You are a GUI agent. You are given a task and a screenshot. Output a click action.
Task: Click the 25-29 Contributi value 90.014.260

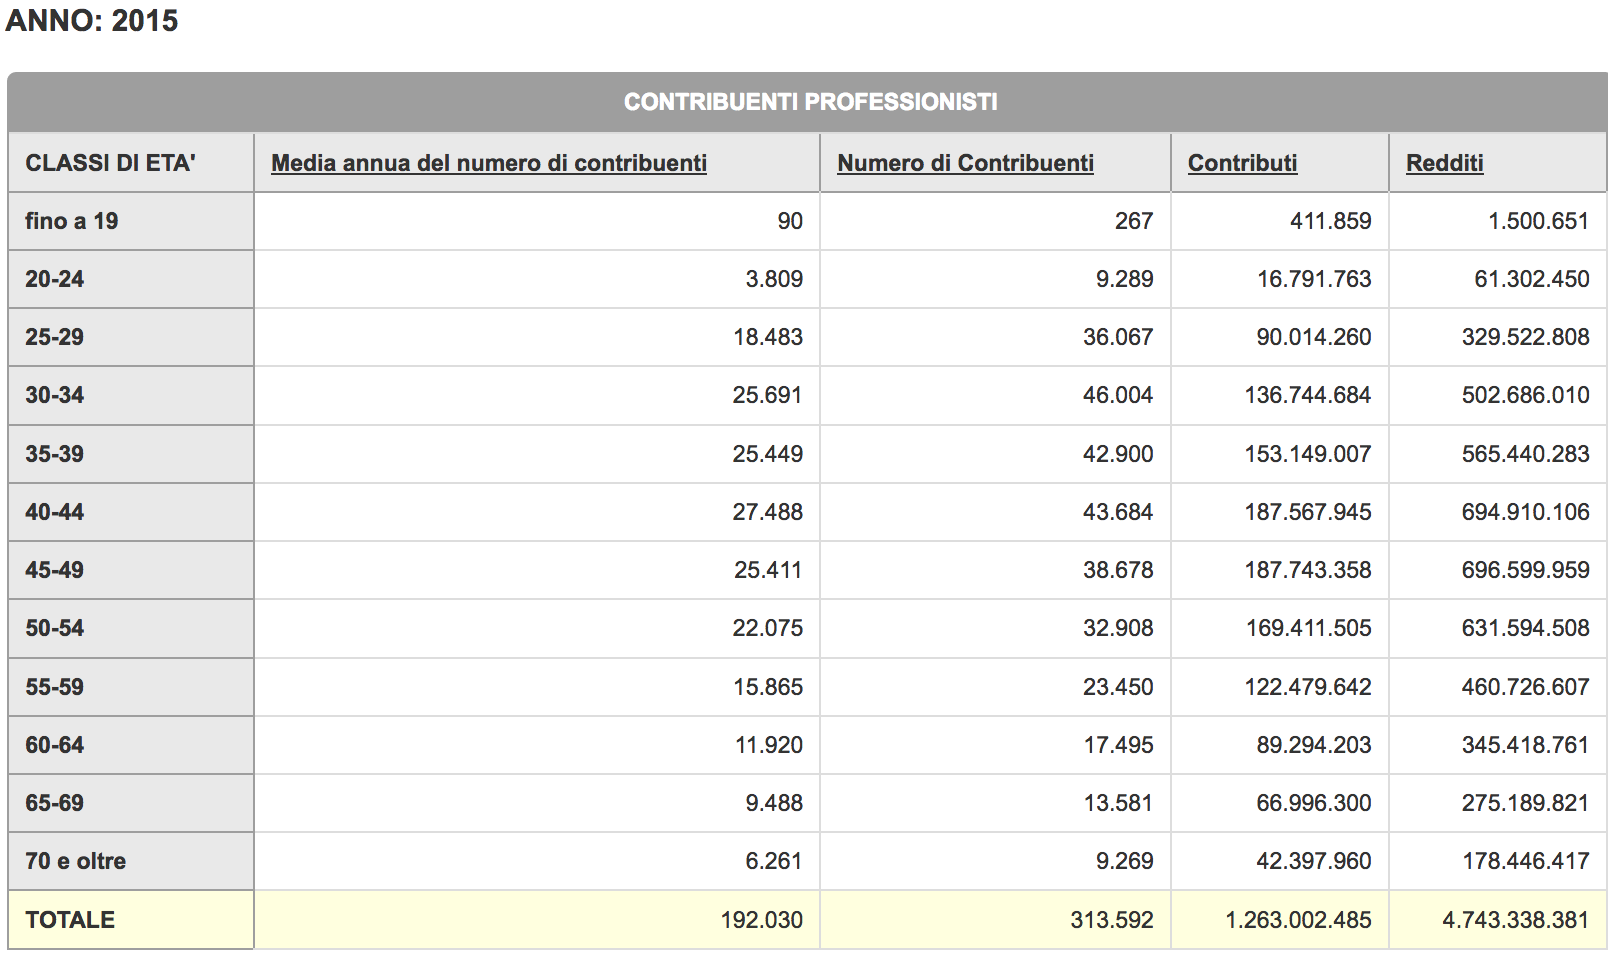coord(1313,337)
